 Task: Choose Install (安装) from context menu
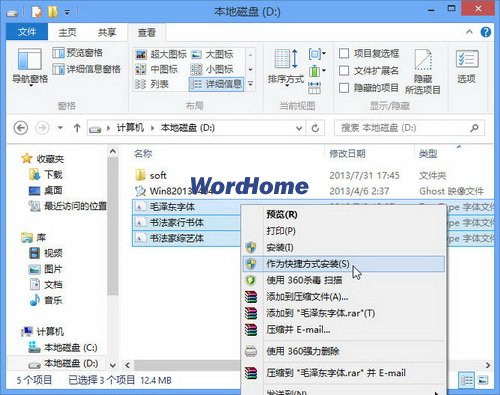click(x=344, y=247)
